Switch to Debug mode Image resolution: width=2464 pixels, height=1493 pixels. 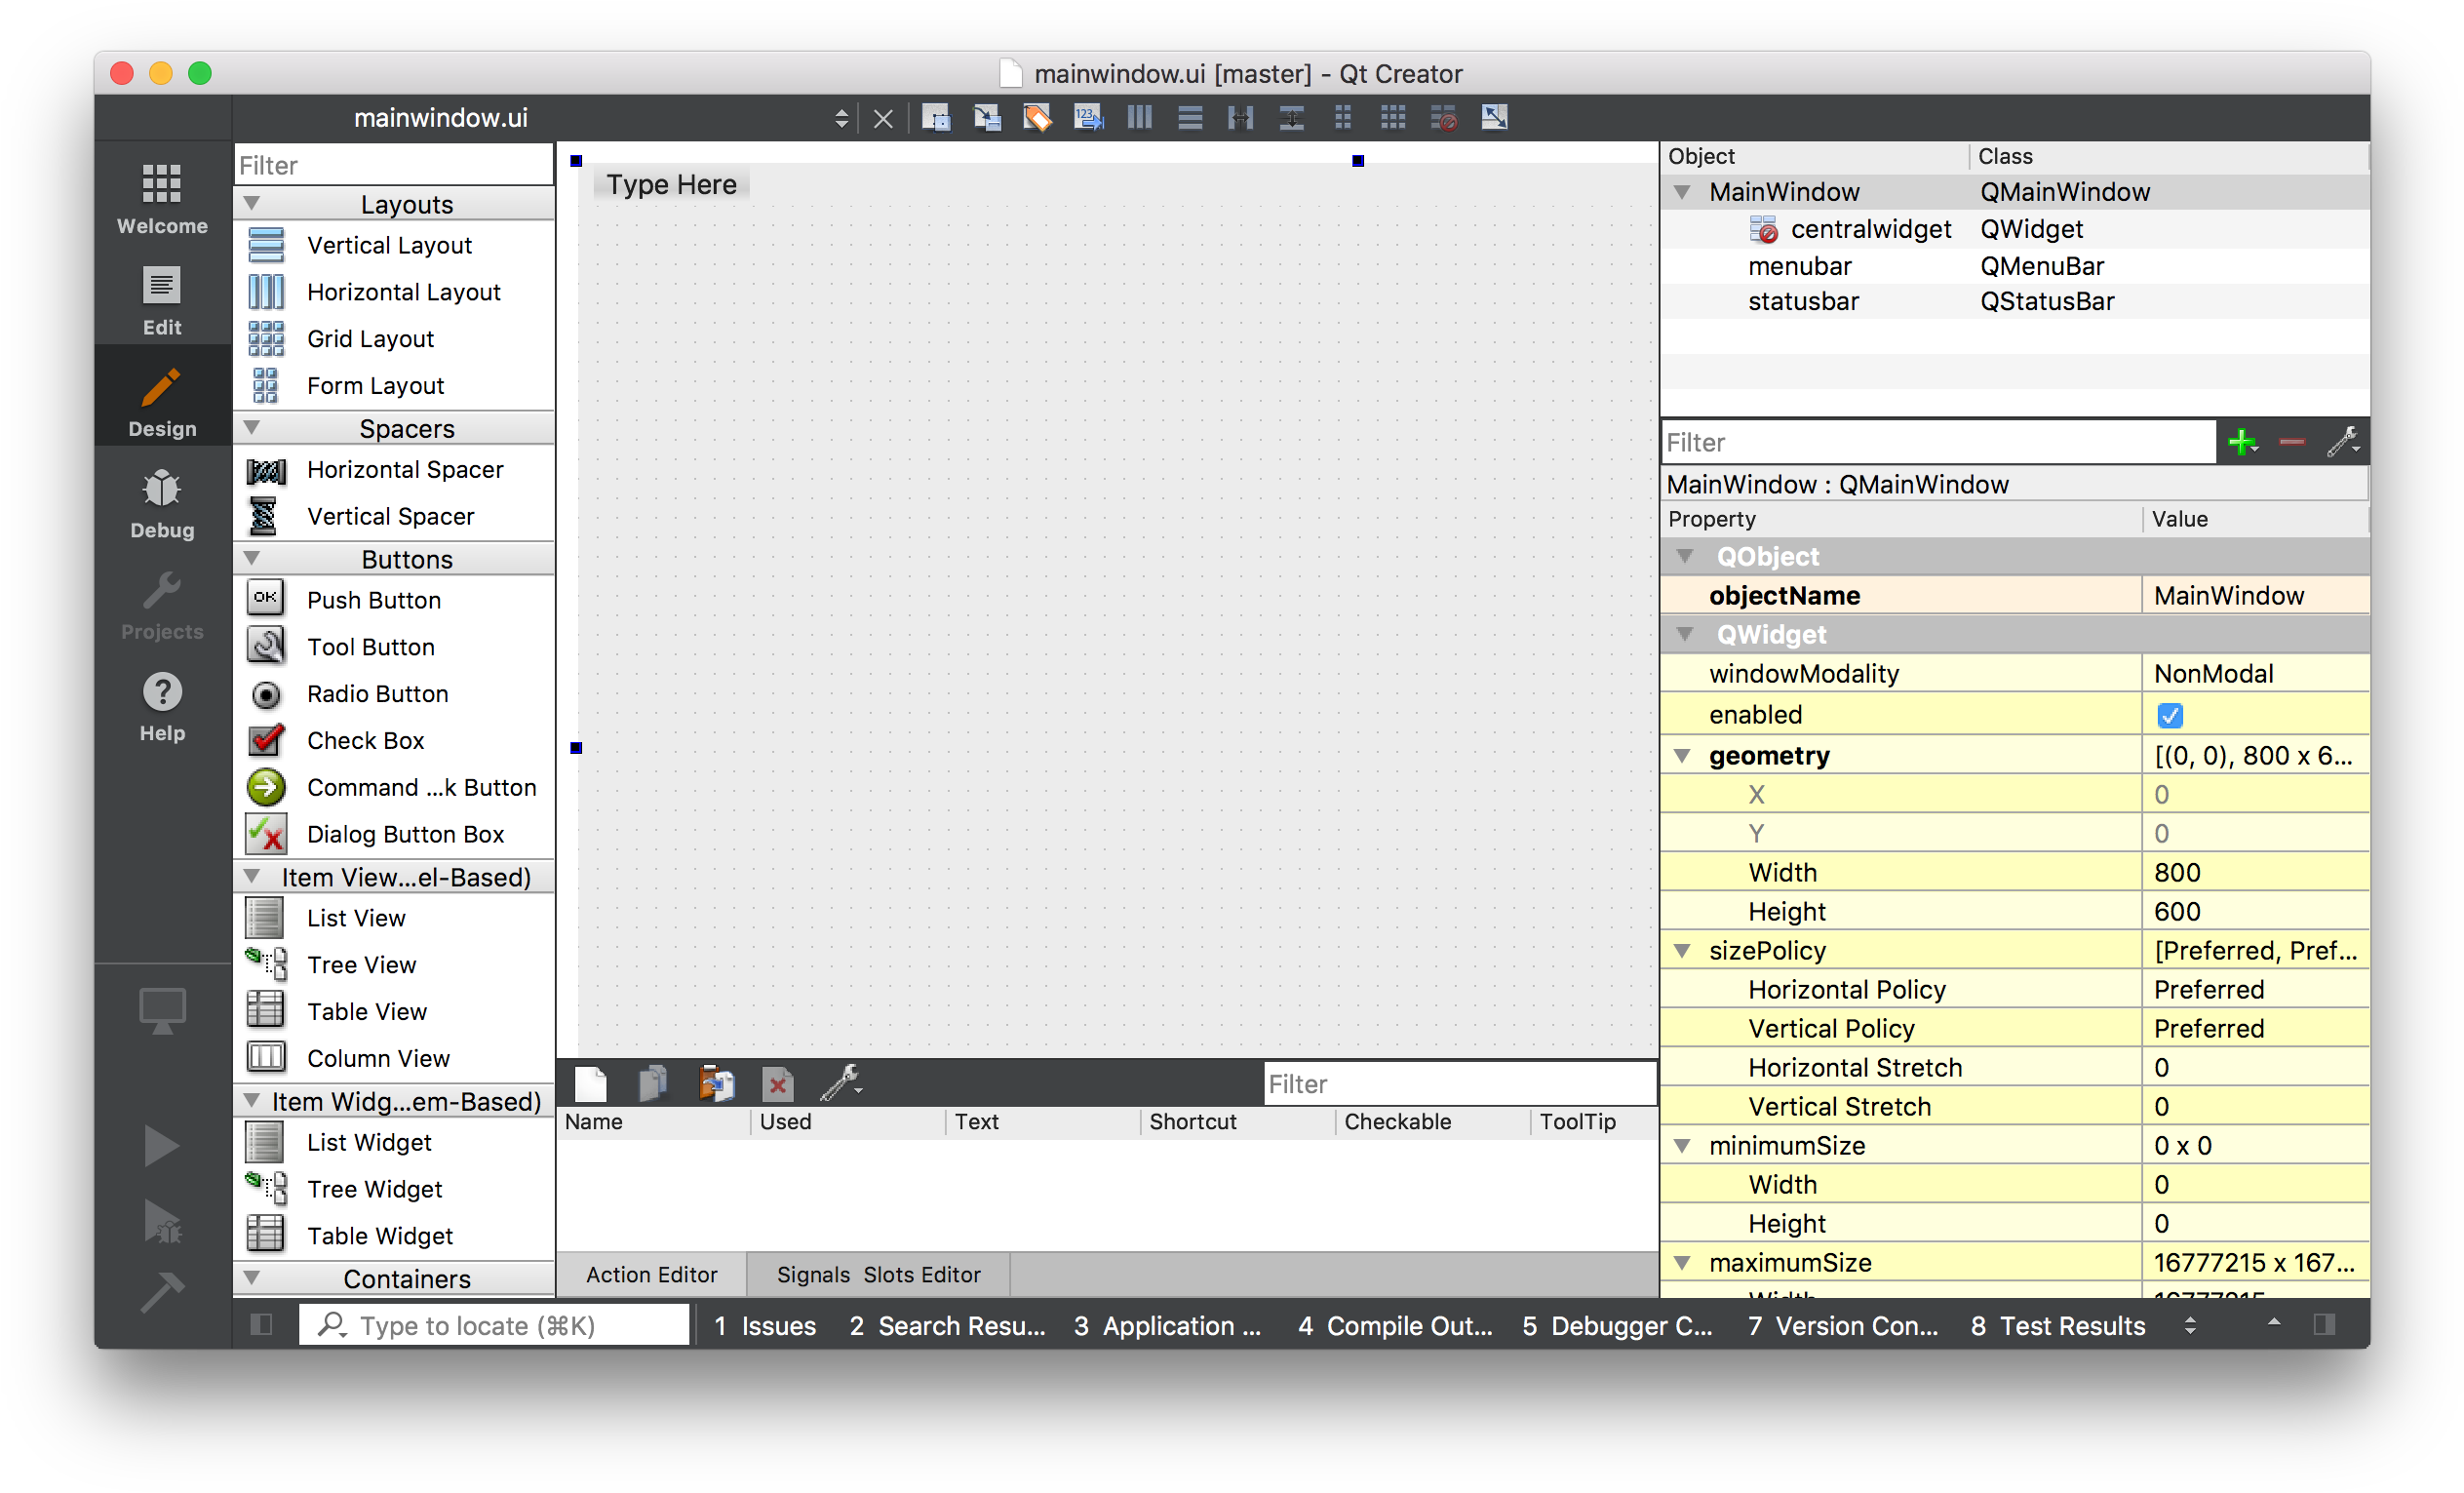tap(161, 500)
